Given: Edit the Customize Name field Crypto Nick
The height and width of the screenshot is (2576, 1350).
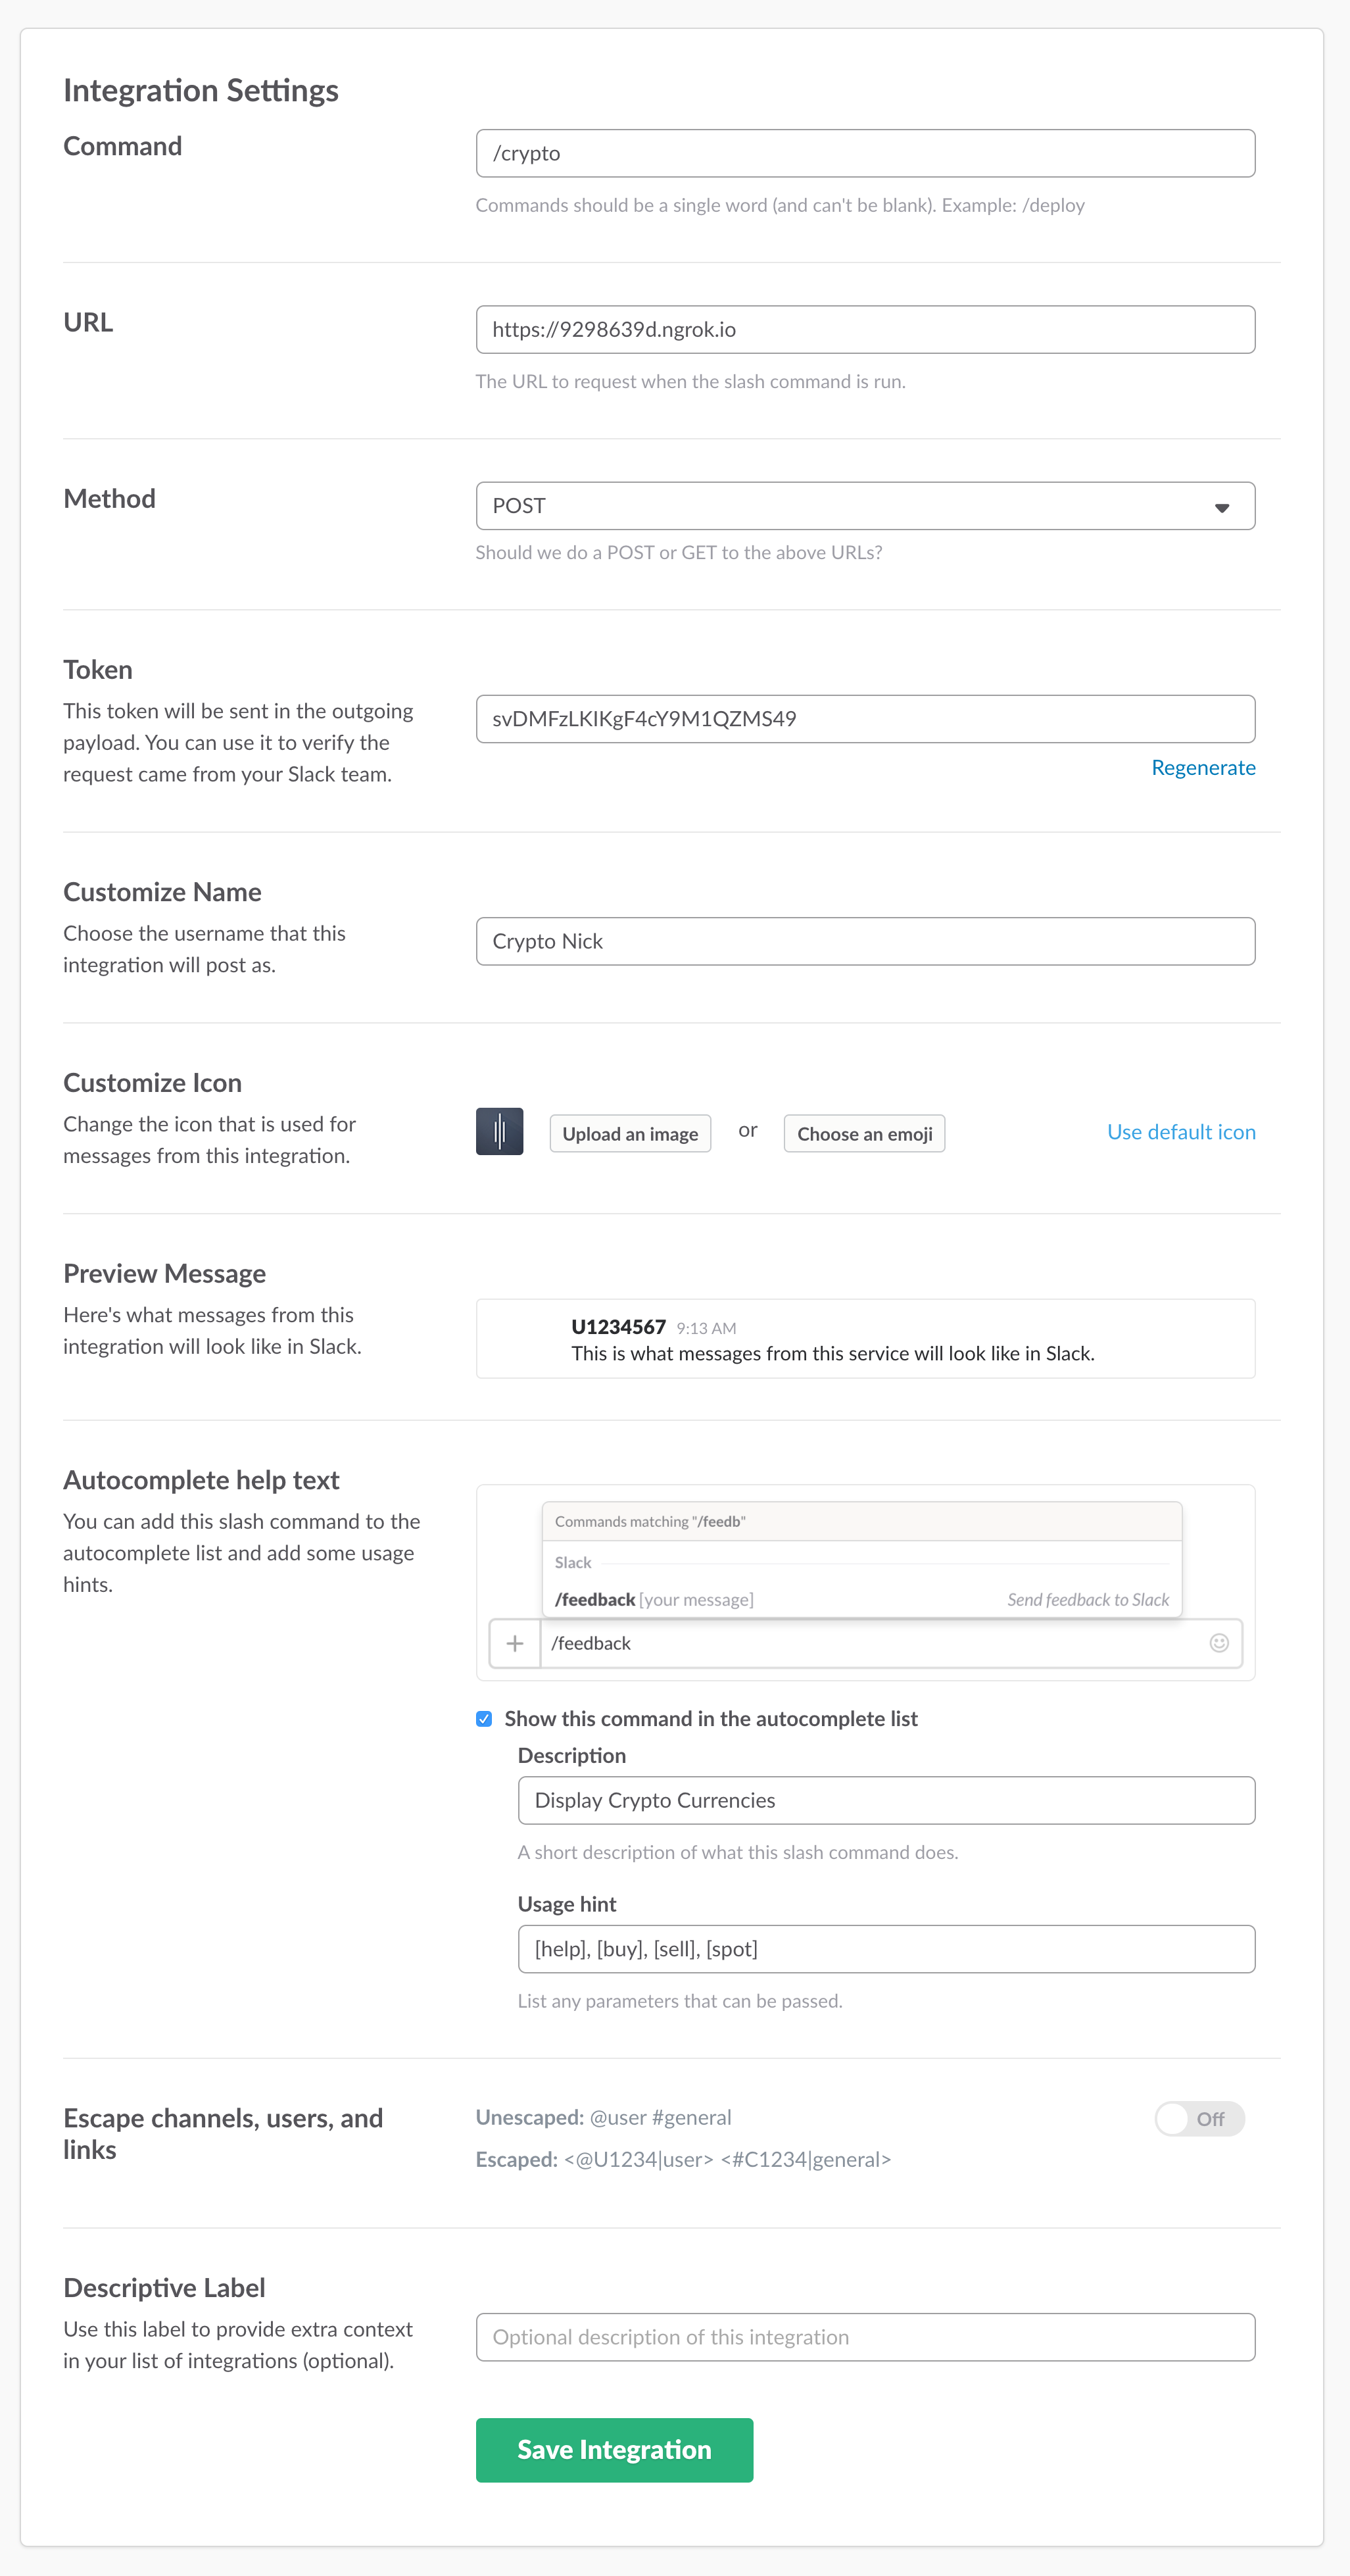Looking at the screenshot, I should point(864,941).
